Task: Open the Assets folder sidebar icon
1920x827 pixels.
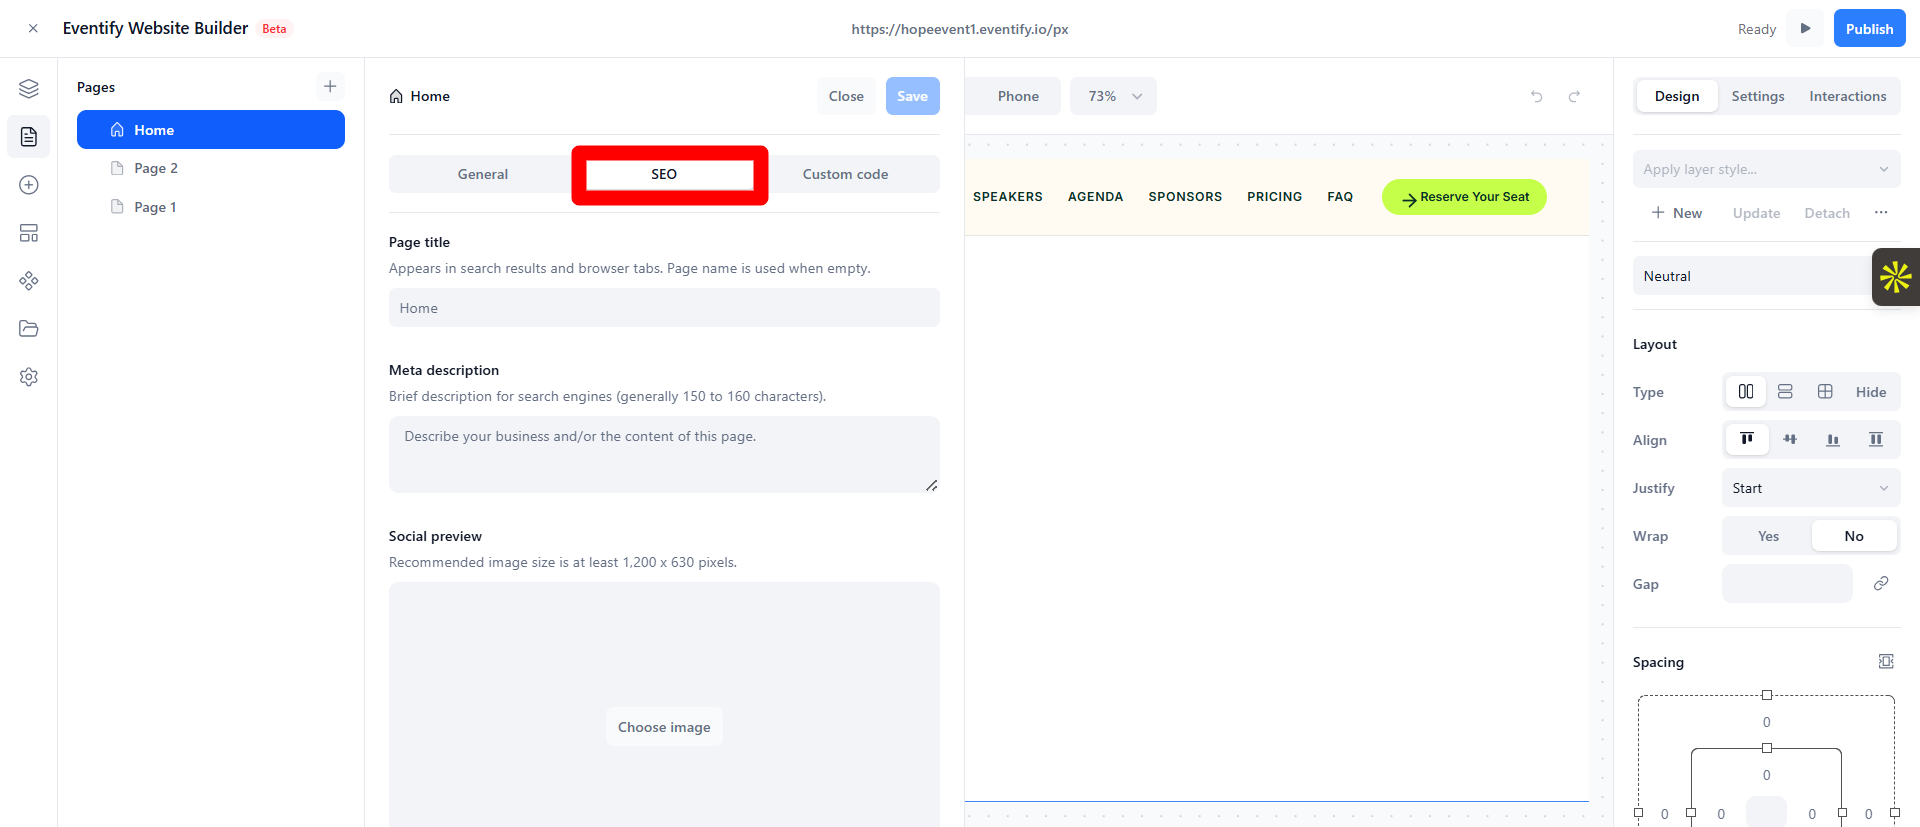Action: point(29,329)
